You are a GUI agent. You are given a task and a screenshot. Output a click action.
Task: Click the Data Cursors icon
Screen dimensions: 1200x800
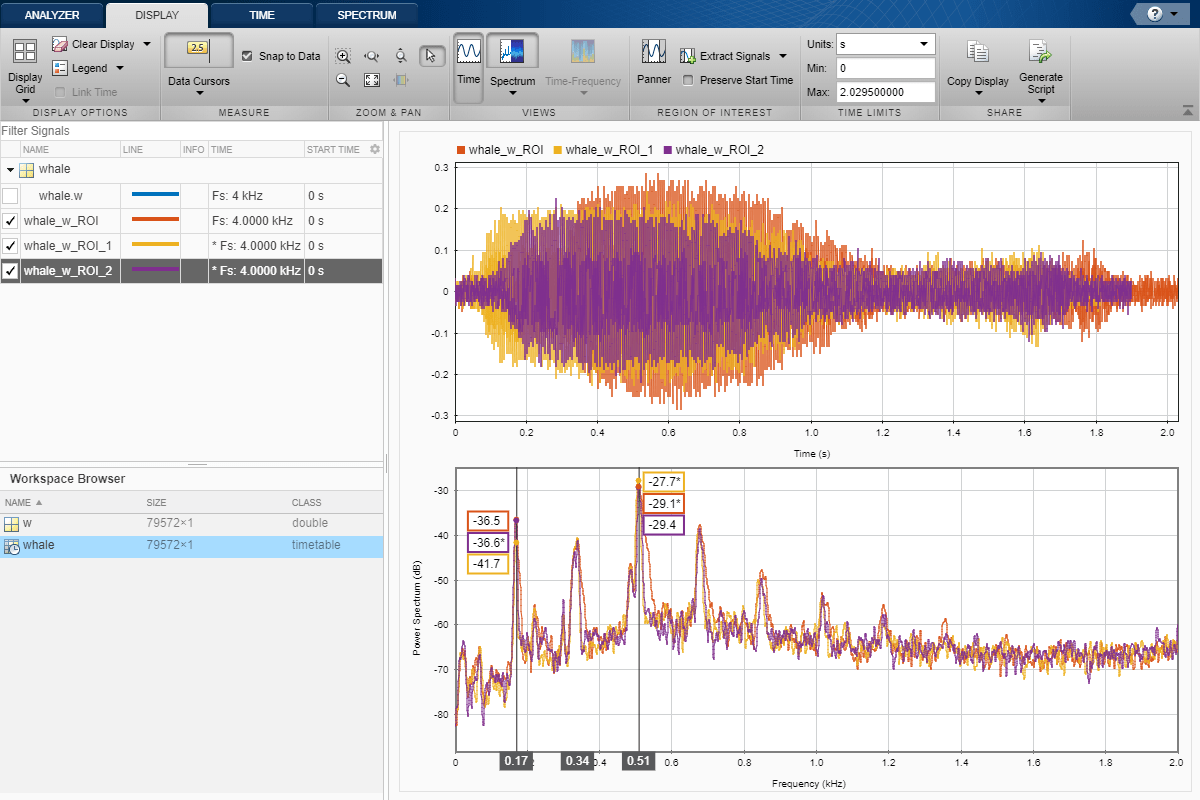(x=198, y=50)
